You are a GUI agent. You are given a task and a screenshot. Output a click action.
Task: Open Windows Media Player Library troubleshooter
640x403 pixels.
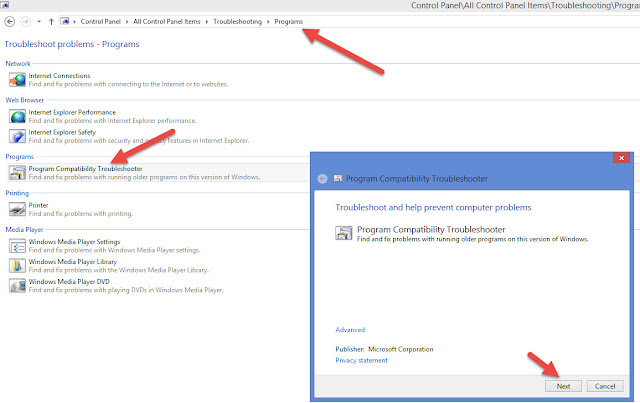tap(73, 262)
